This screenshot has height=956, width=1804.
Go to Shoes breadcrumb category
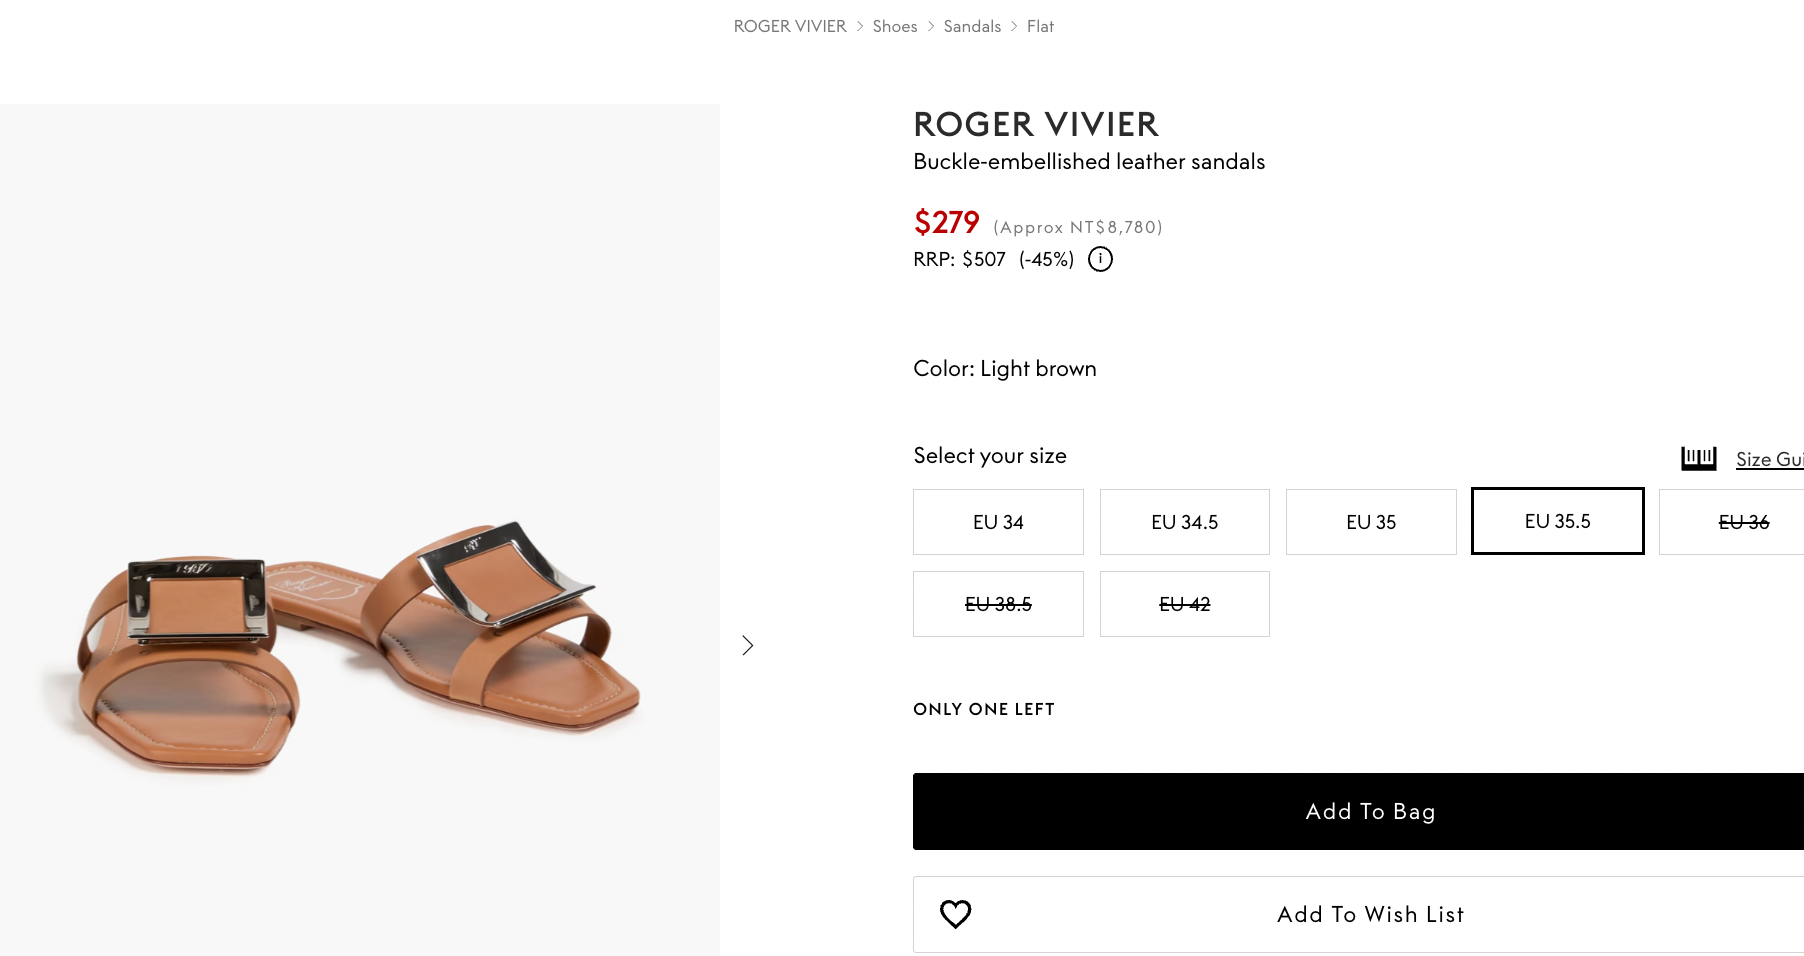pyautogui.click(x=894, y=26)
